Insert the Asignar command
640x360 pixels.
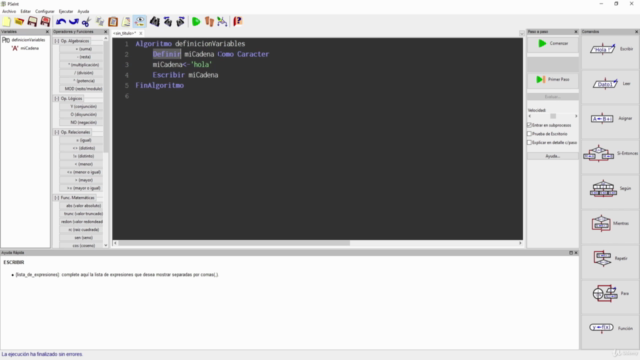(611, 119)
